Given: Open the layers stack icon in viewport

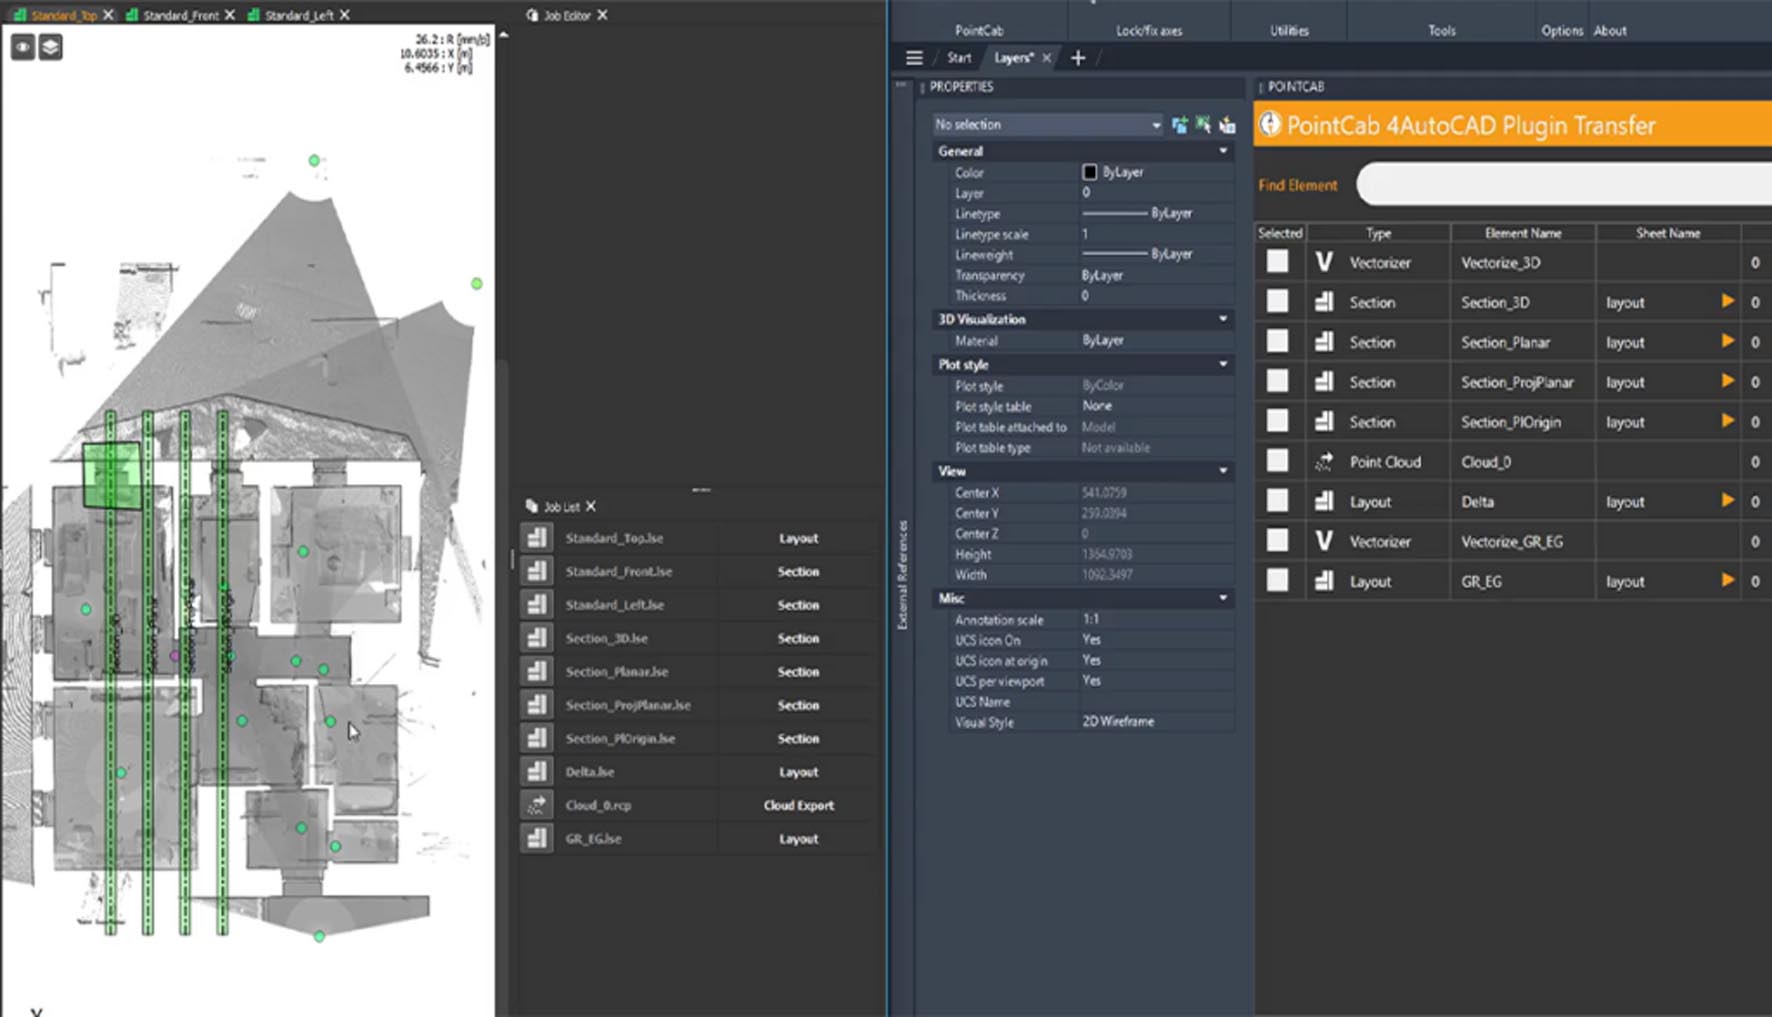Looking at the screenshot, I should tap(50, 47).
